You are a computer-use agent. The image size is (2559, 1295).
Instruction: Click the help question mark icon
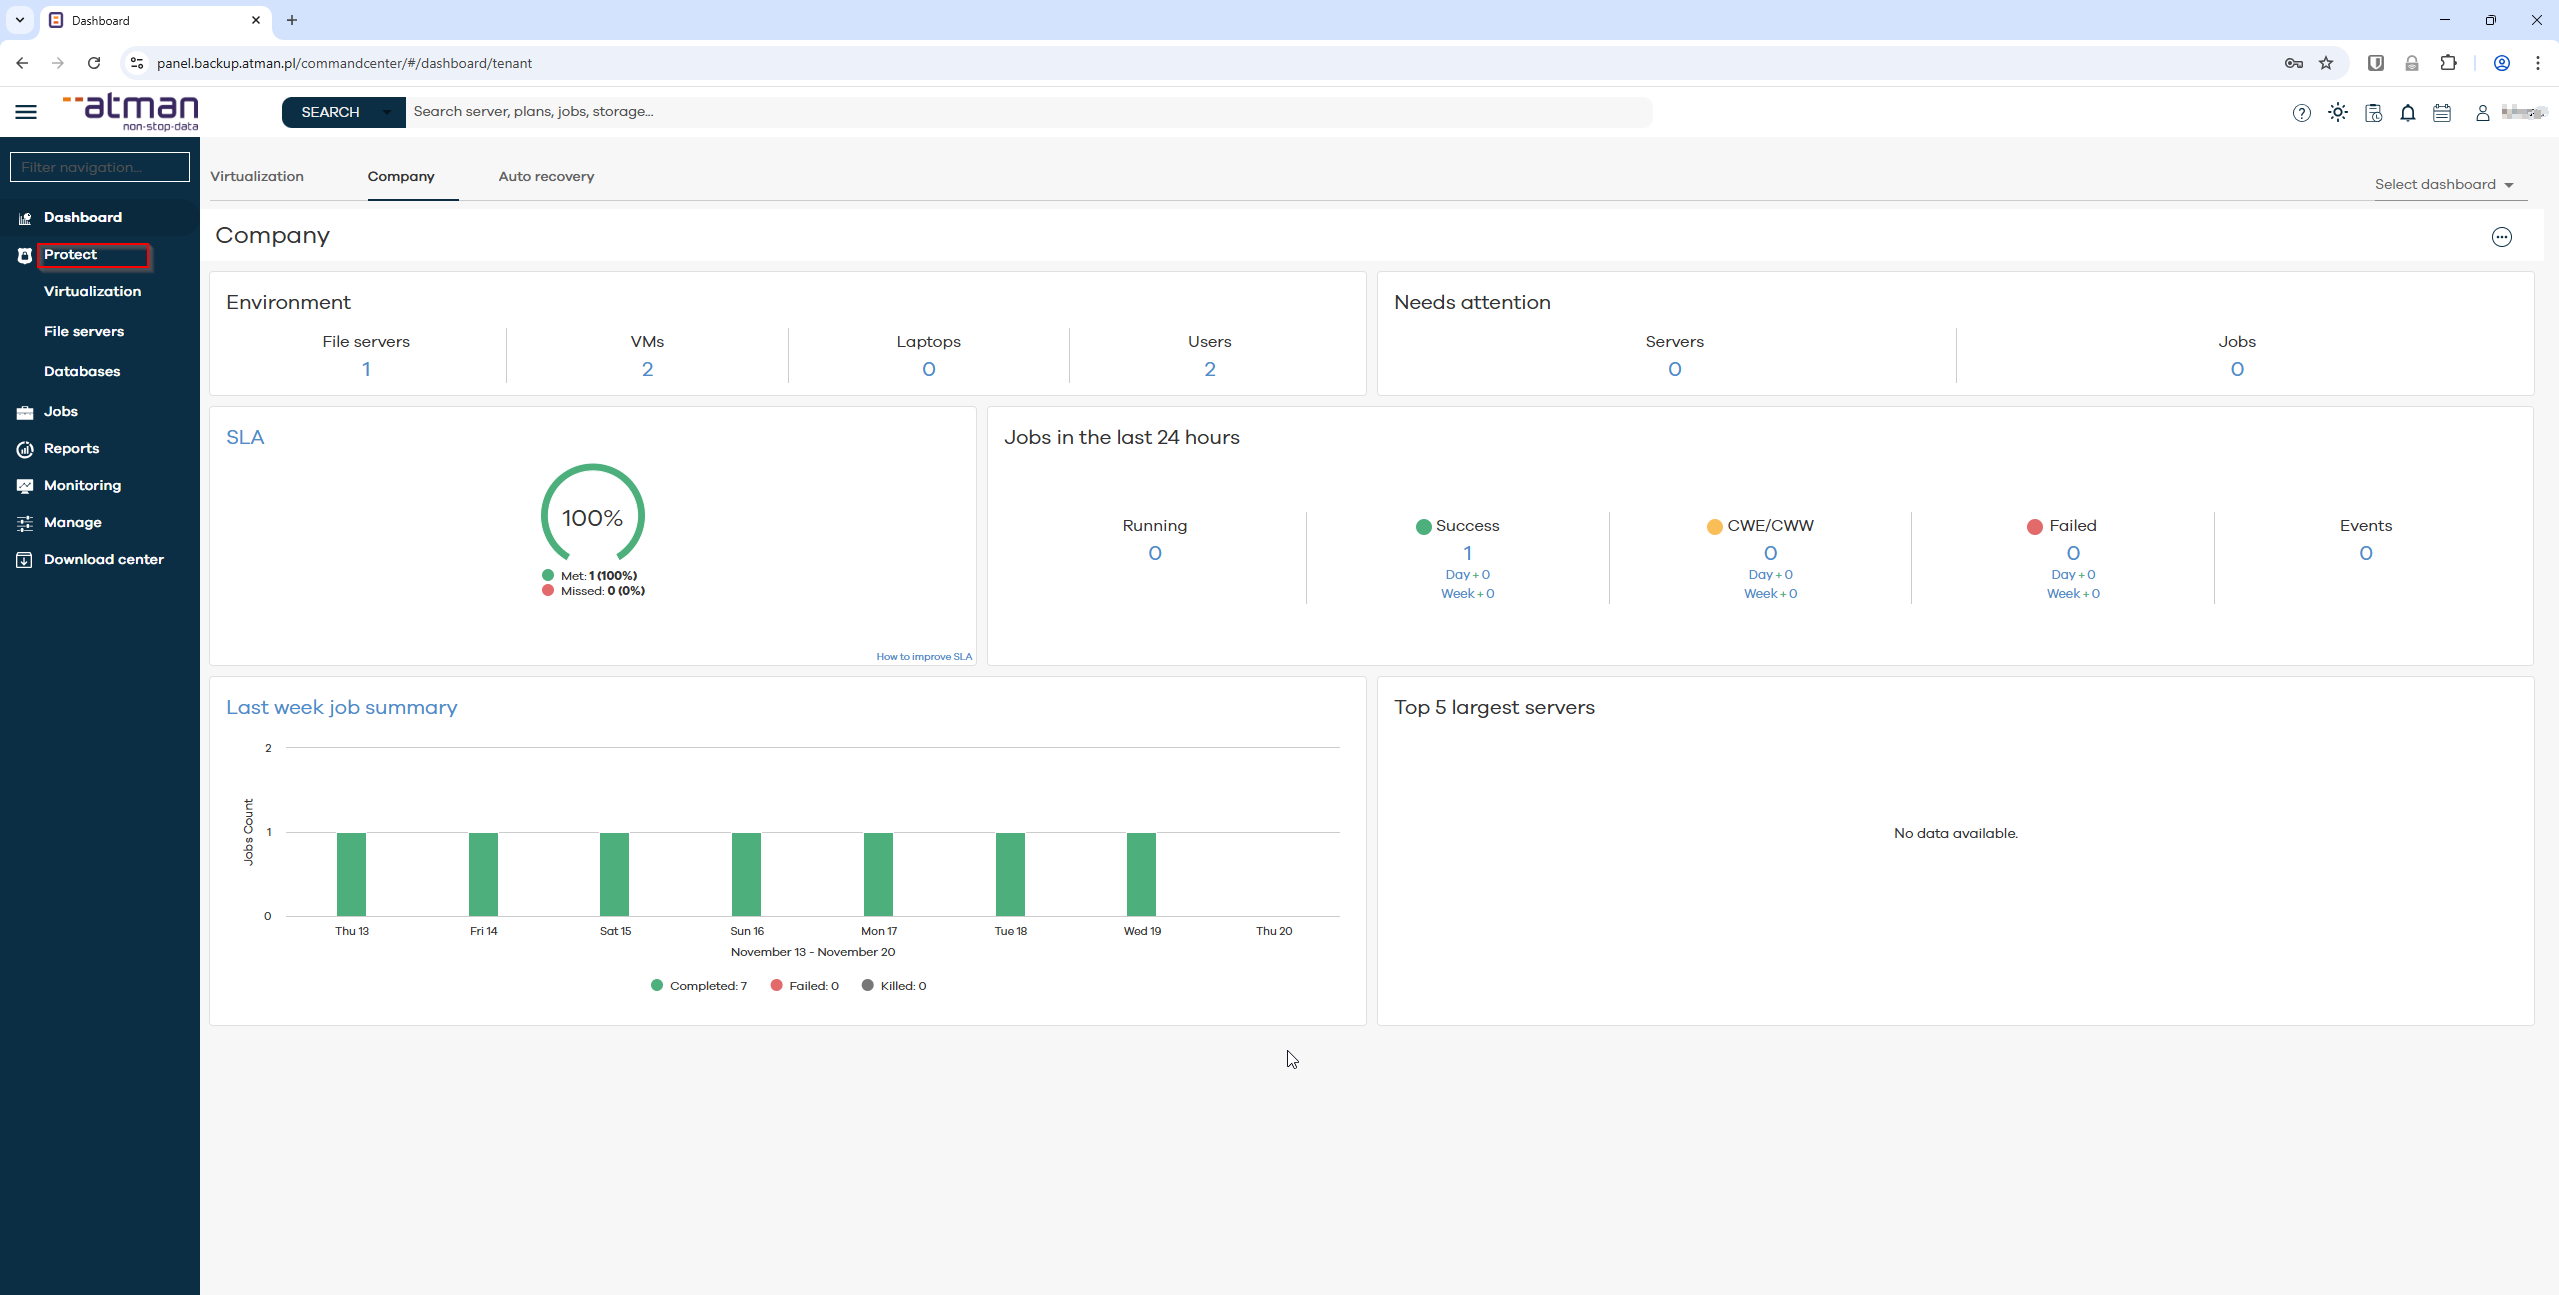point(2301,113)
